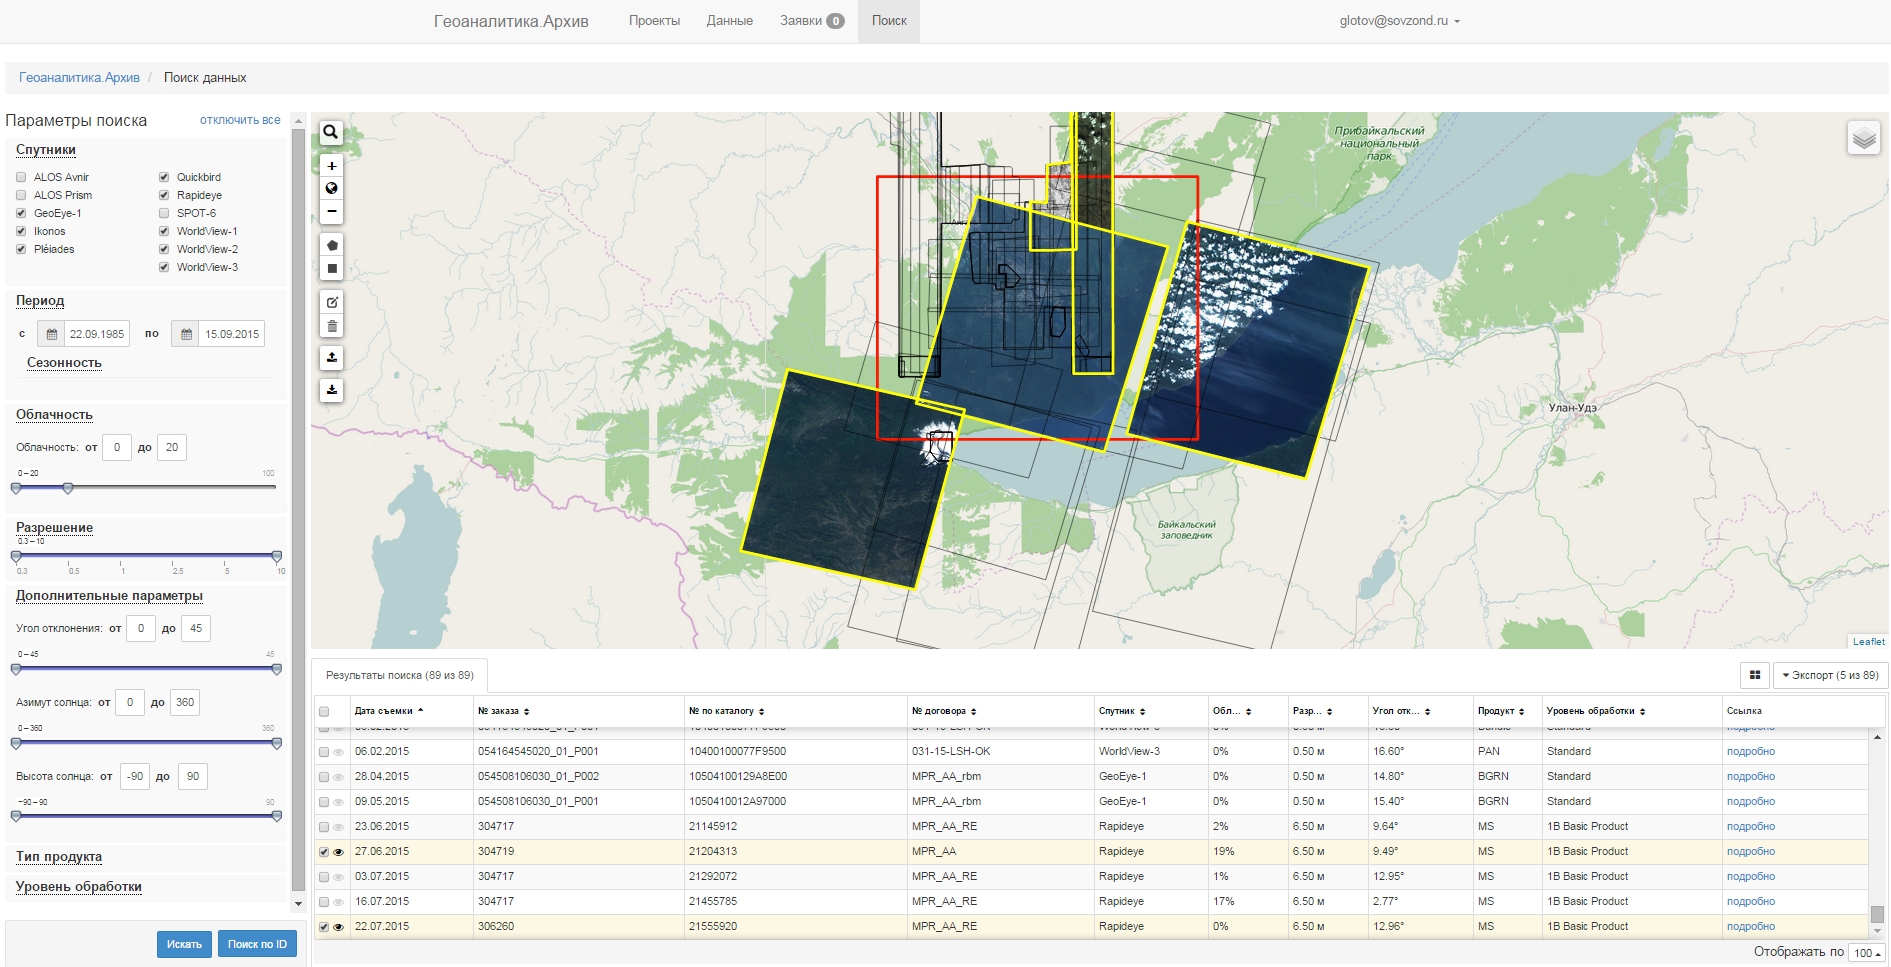Screen dimensions: 1891x967
Task: Open glotov@sovzond.ru account menu
Action: point(1398,21)
